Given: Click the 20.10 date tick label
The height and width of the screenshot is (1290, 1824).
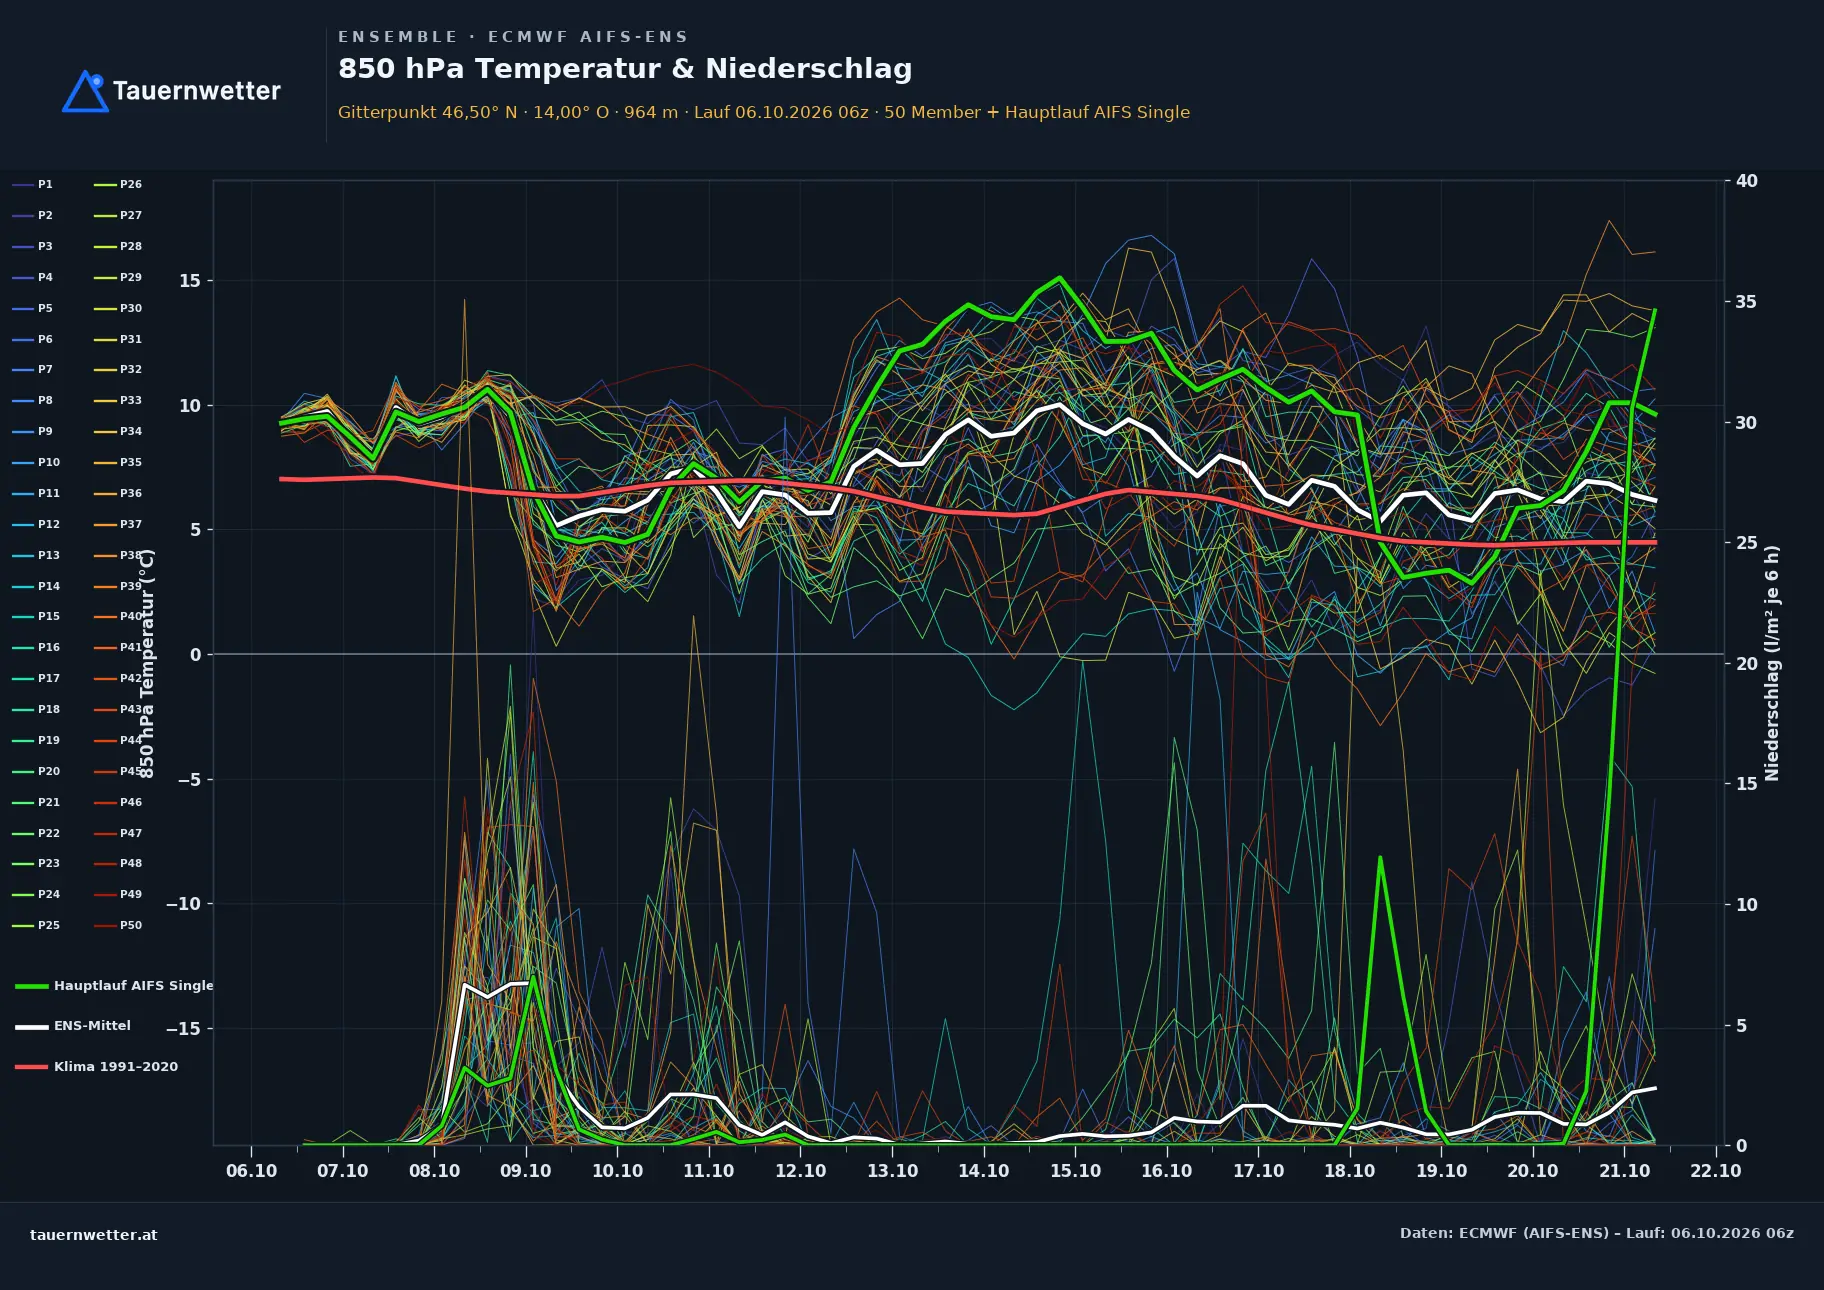Looking at the screenshot, I should click(1533, 1171).
